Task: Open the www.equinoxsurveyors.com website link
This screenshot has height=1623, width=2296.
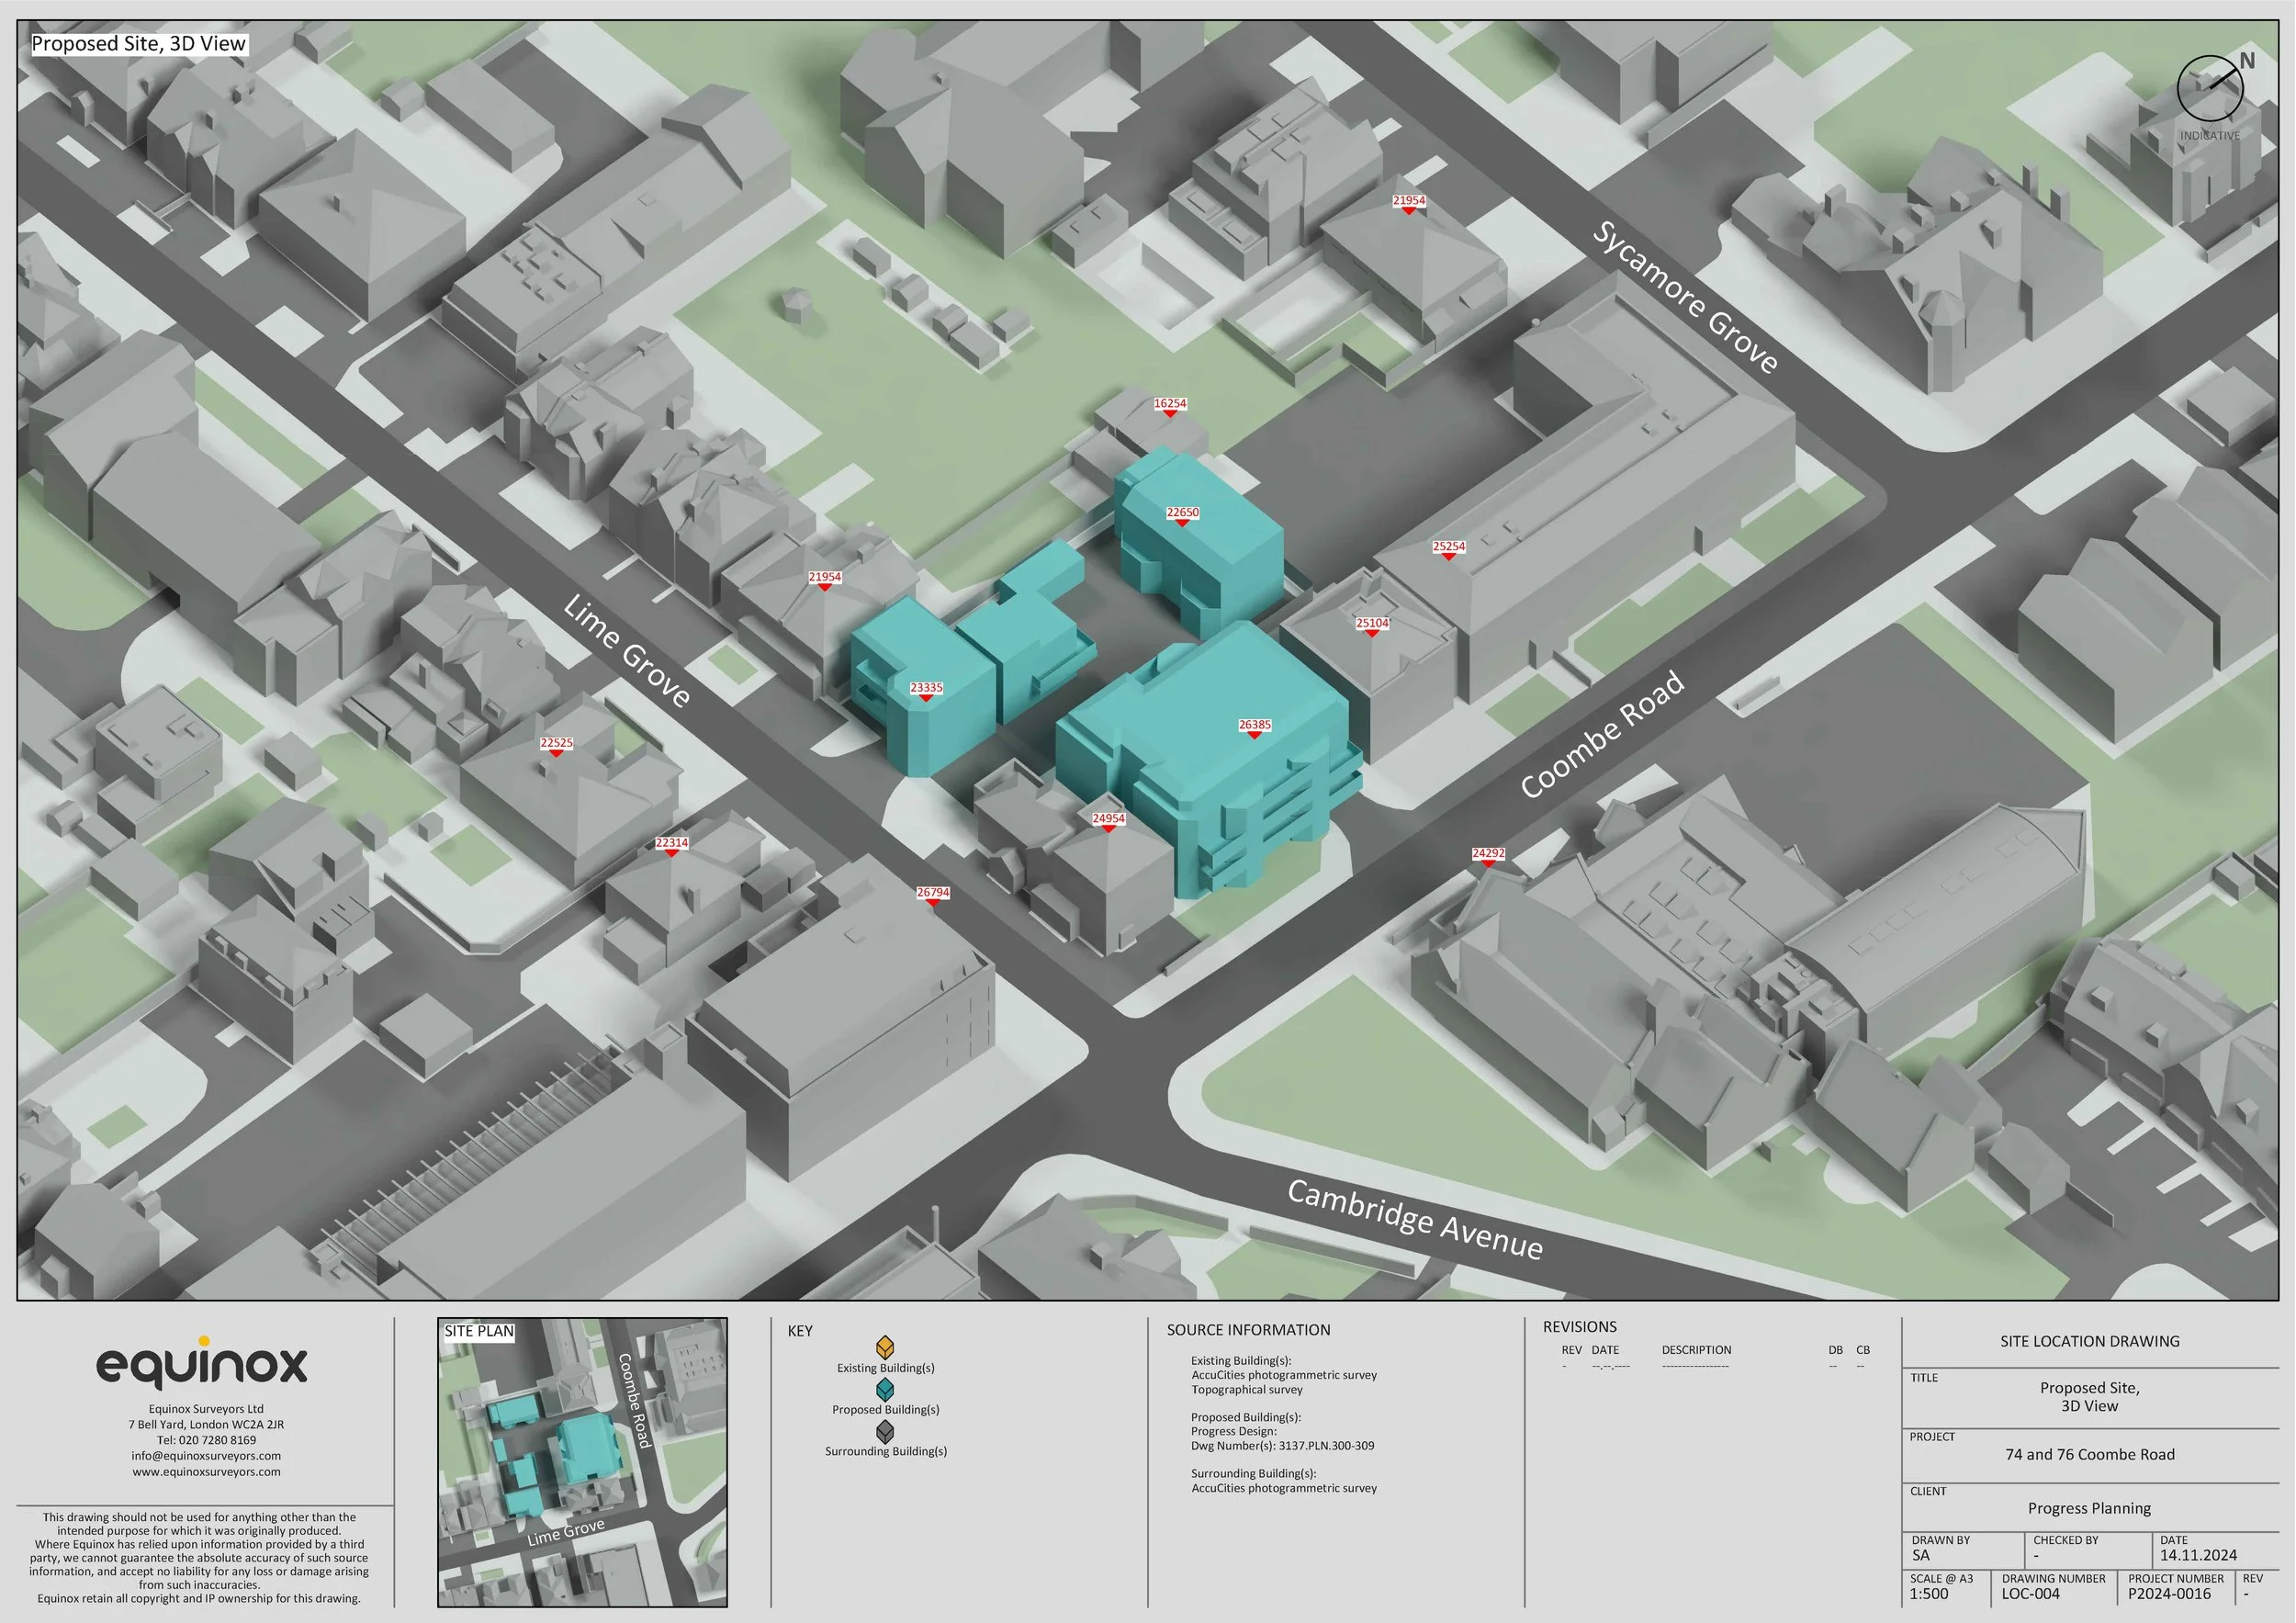Action: pos(206,1472)
